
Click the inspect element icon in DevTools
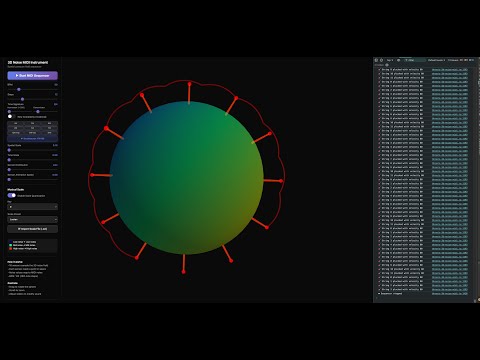pyautogui.click(x=376, y=60)
